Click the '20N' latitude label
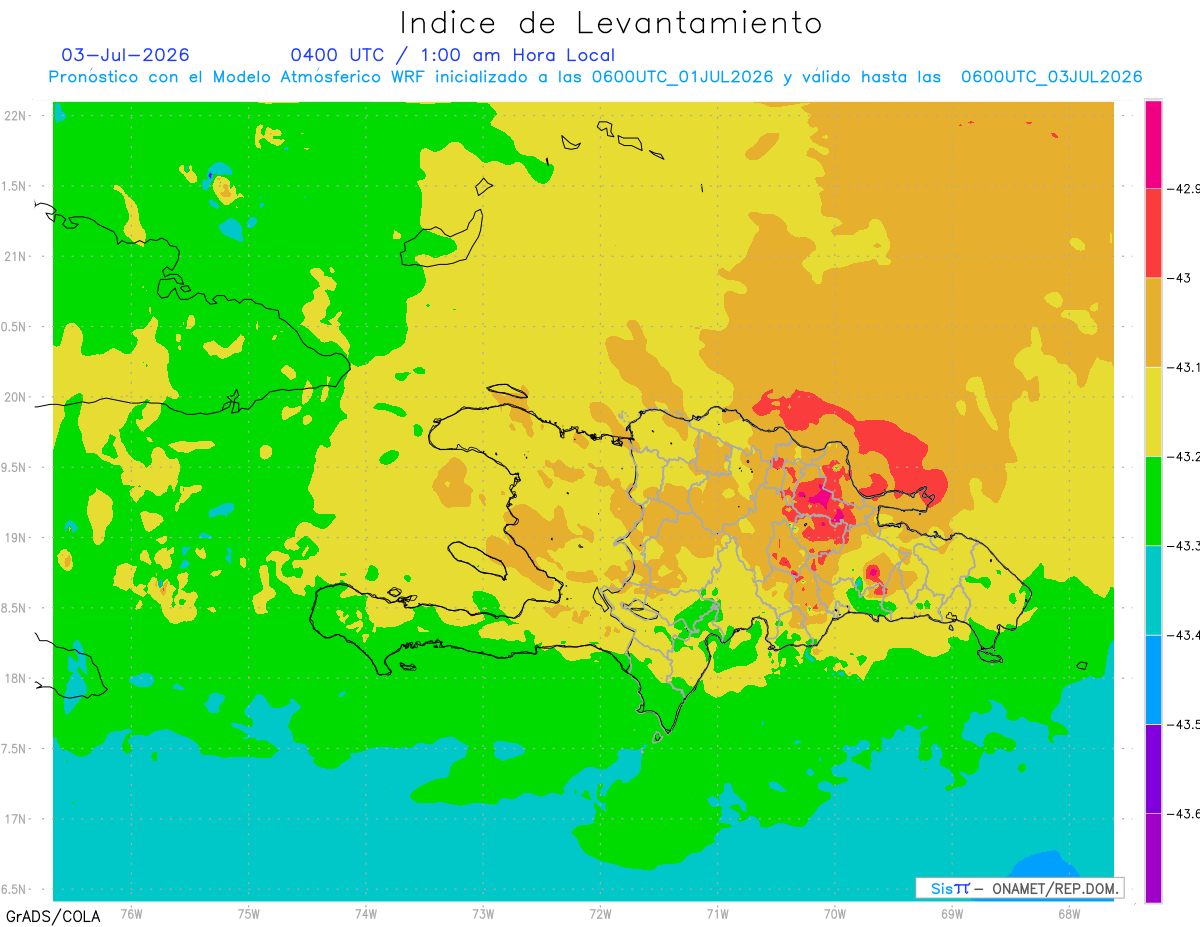 17,397
